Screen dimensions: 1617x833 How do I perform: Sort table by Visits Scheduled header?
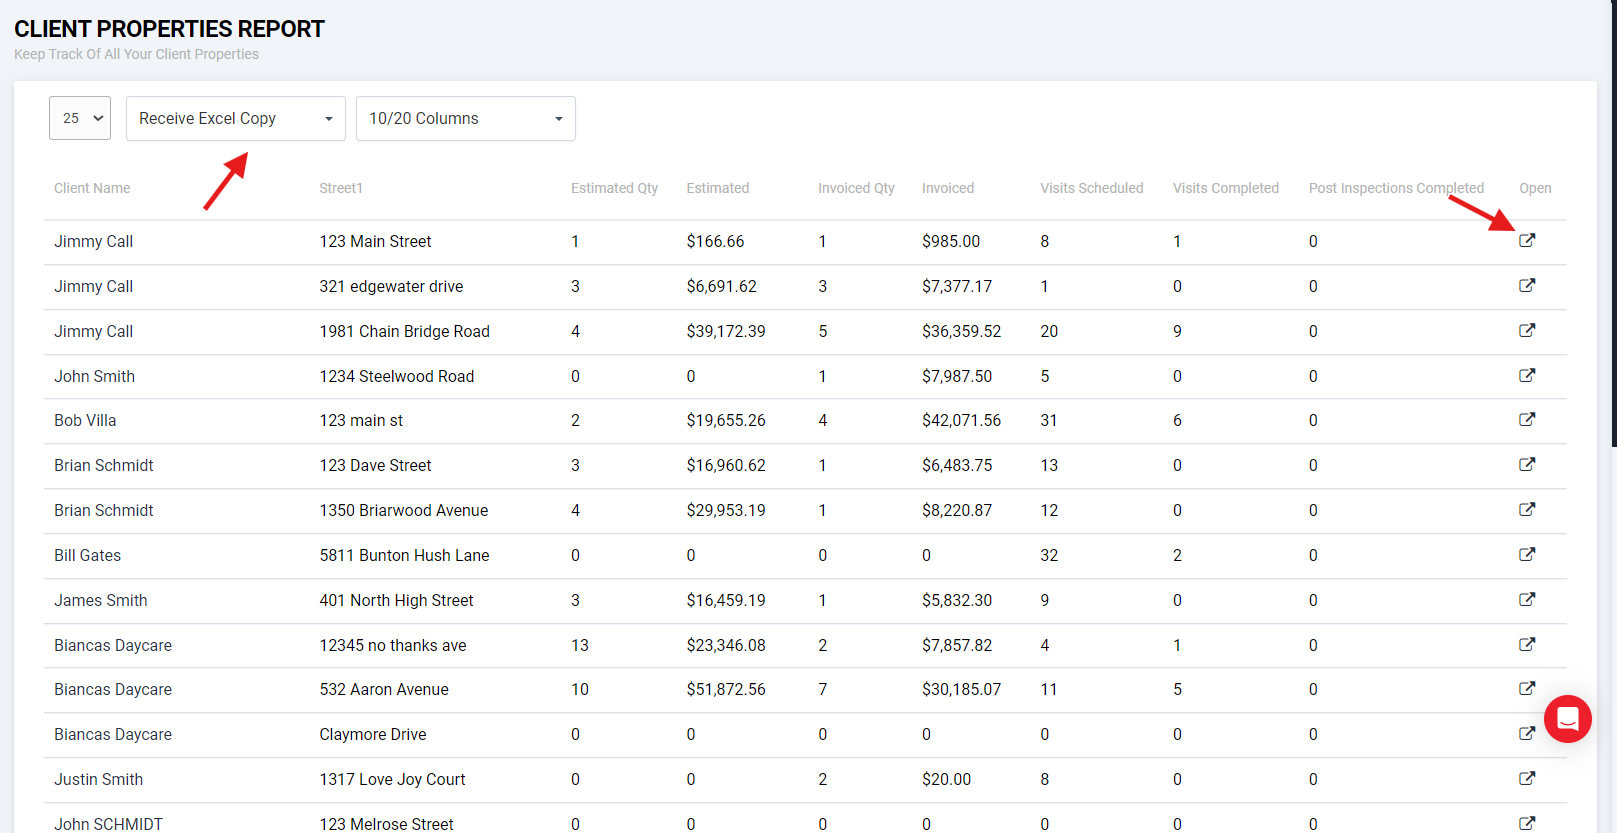coord(1091,188)
